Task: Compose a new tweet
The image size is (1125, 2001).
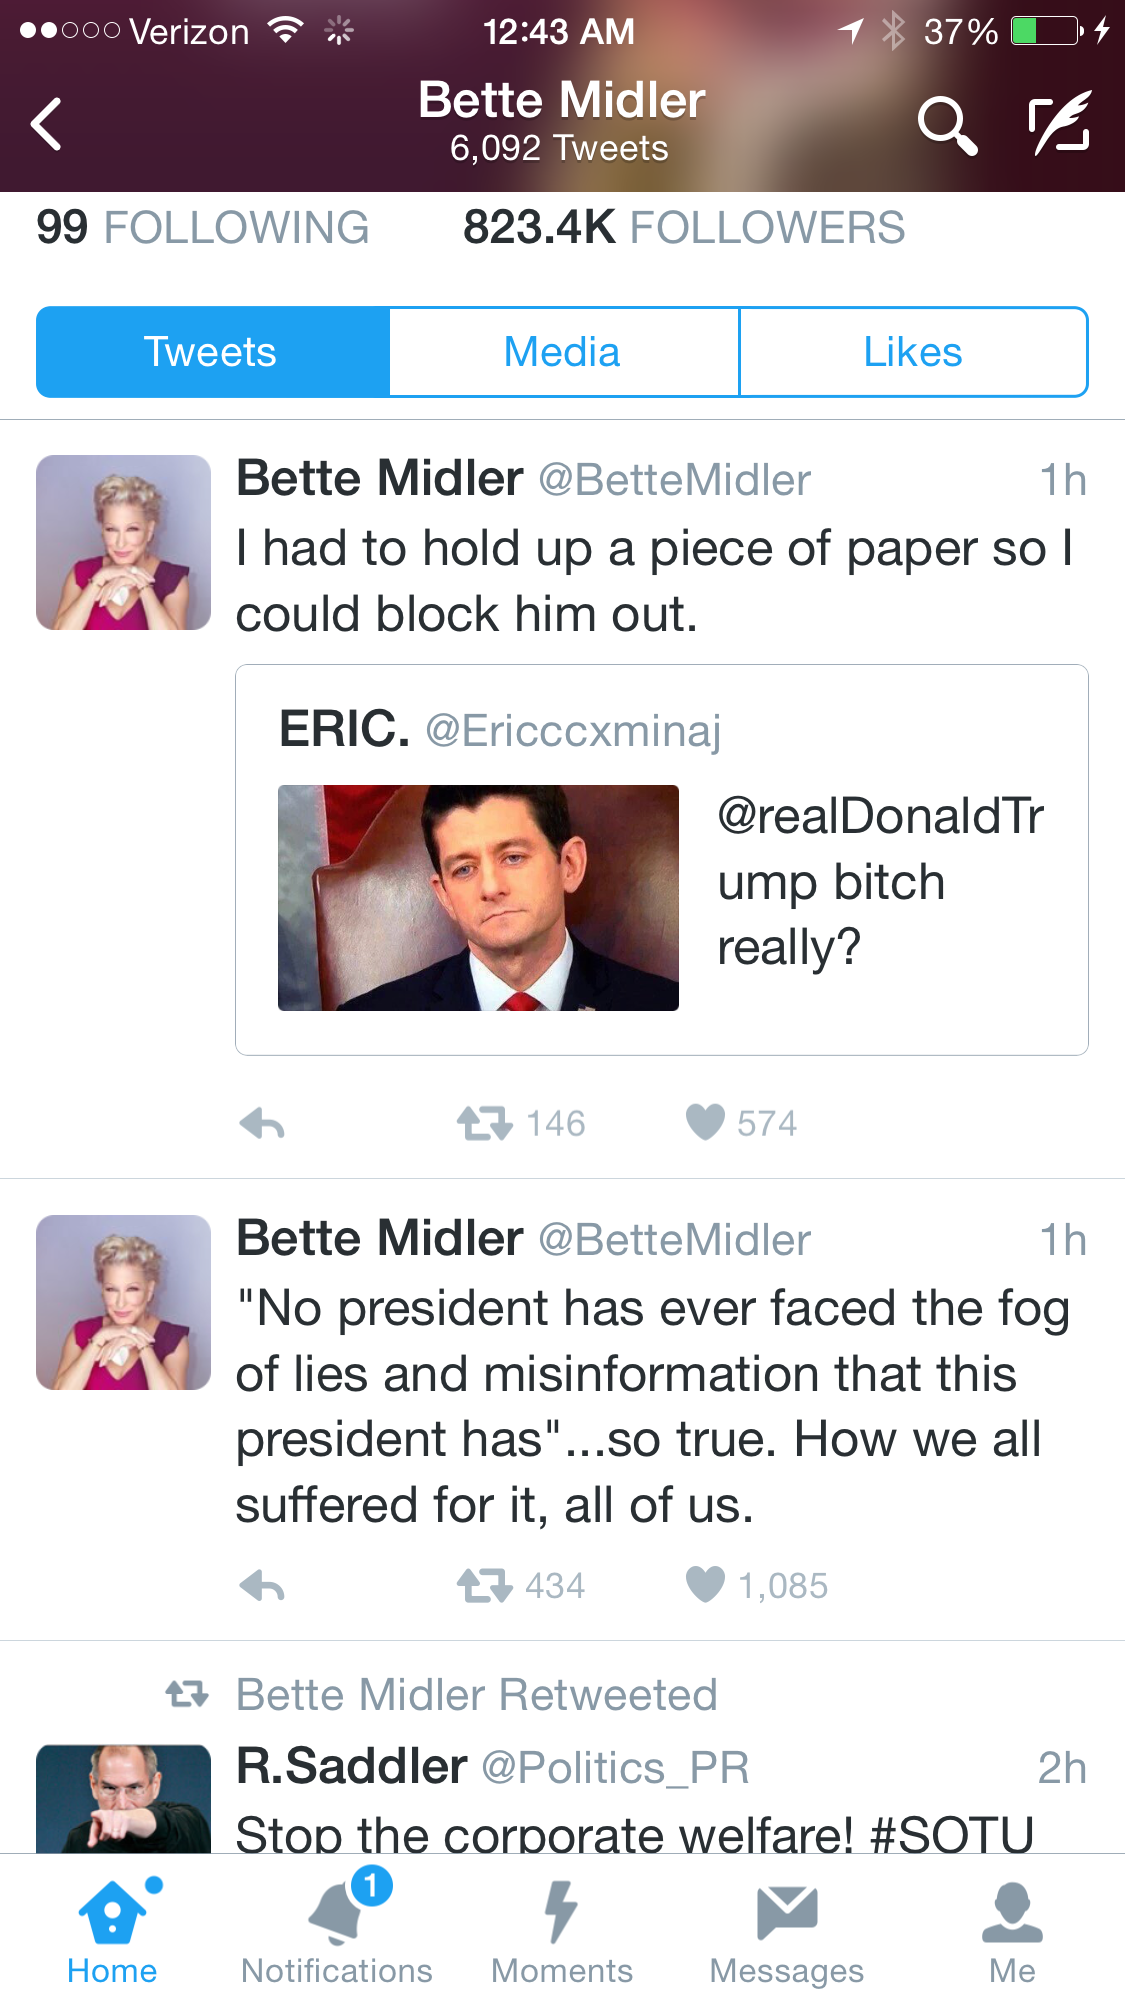Action: [1060, 124]
